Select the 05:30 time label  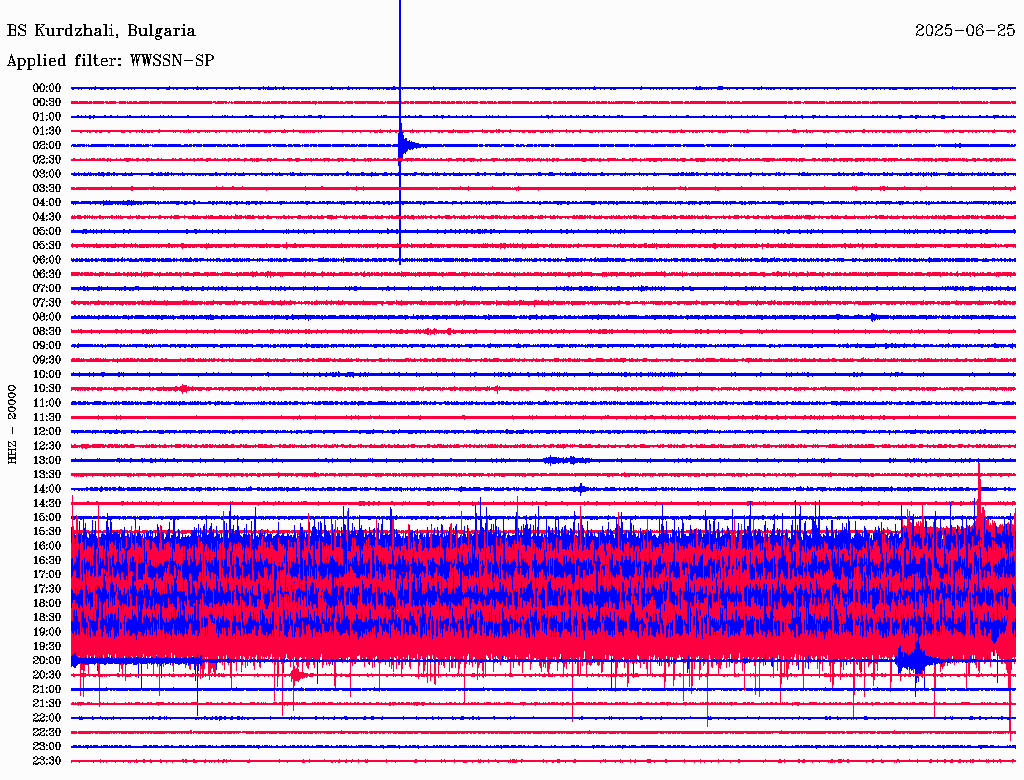pyautogui.click(x=47, y=245)
